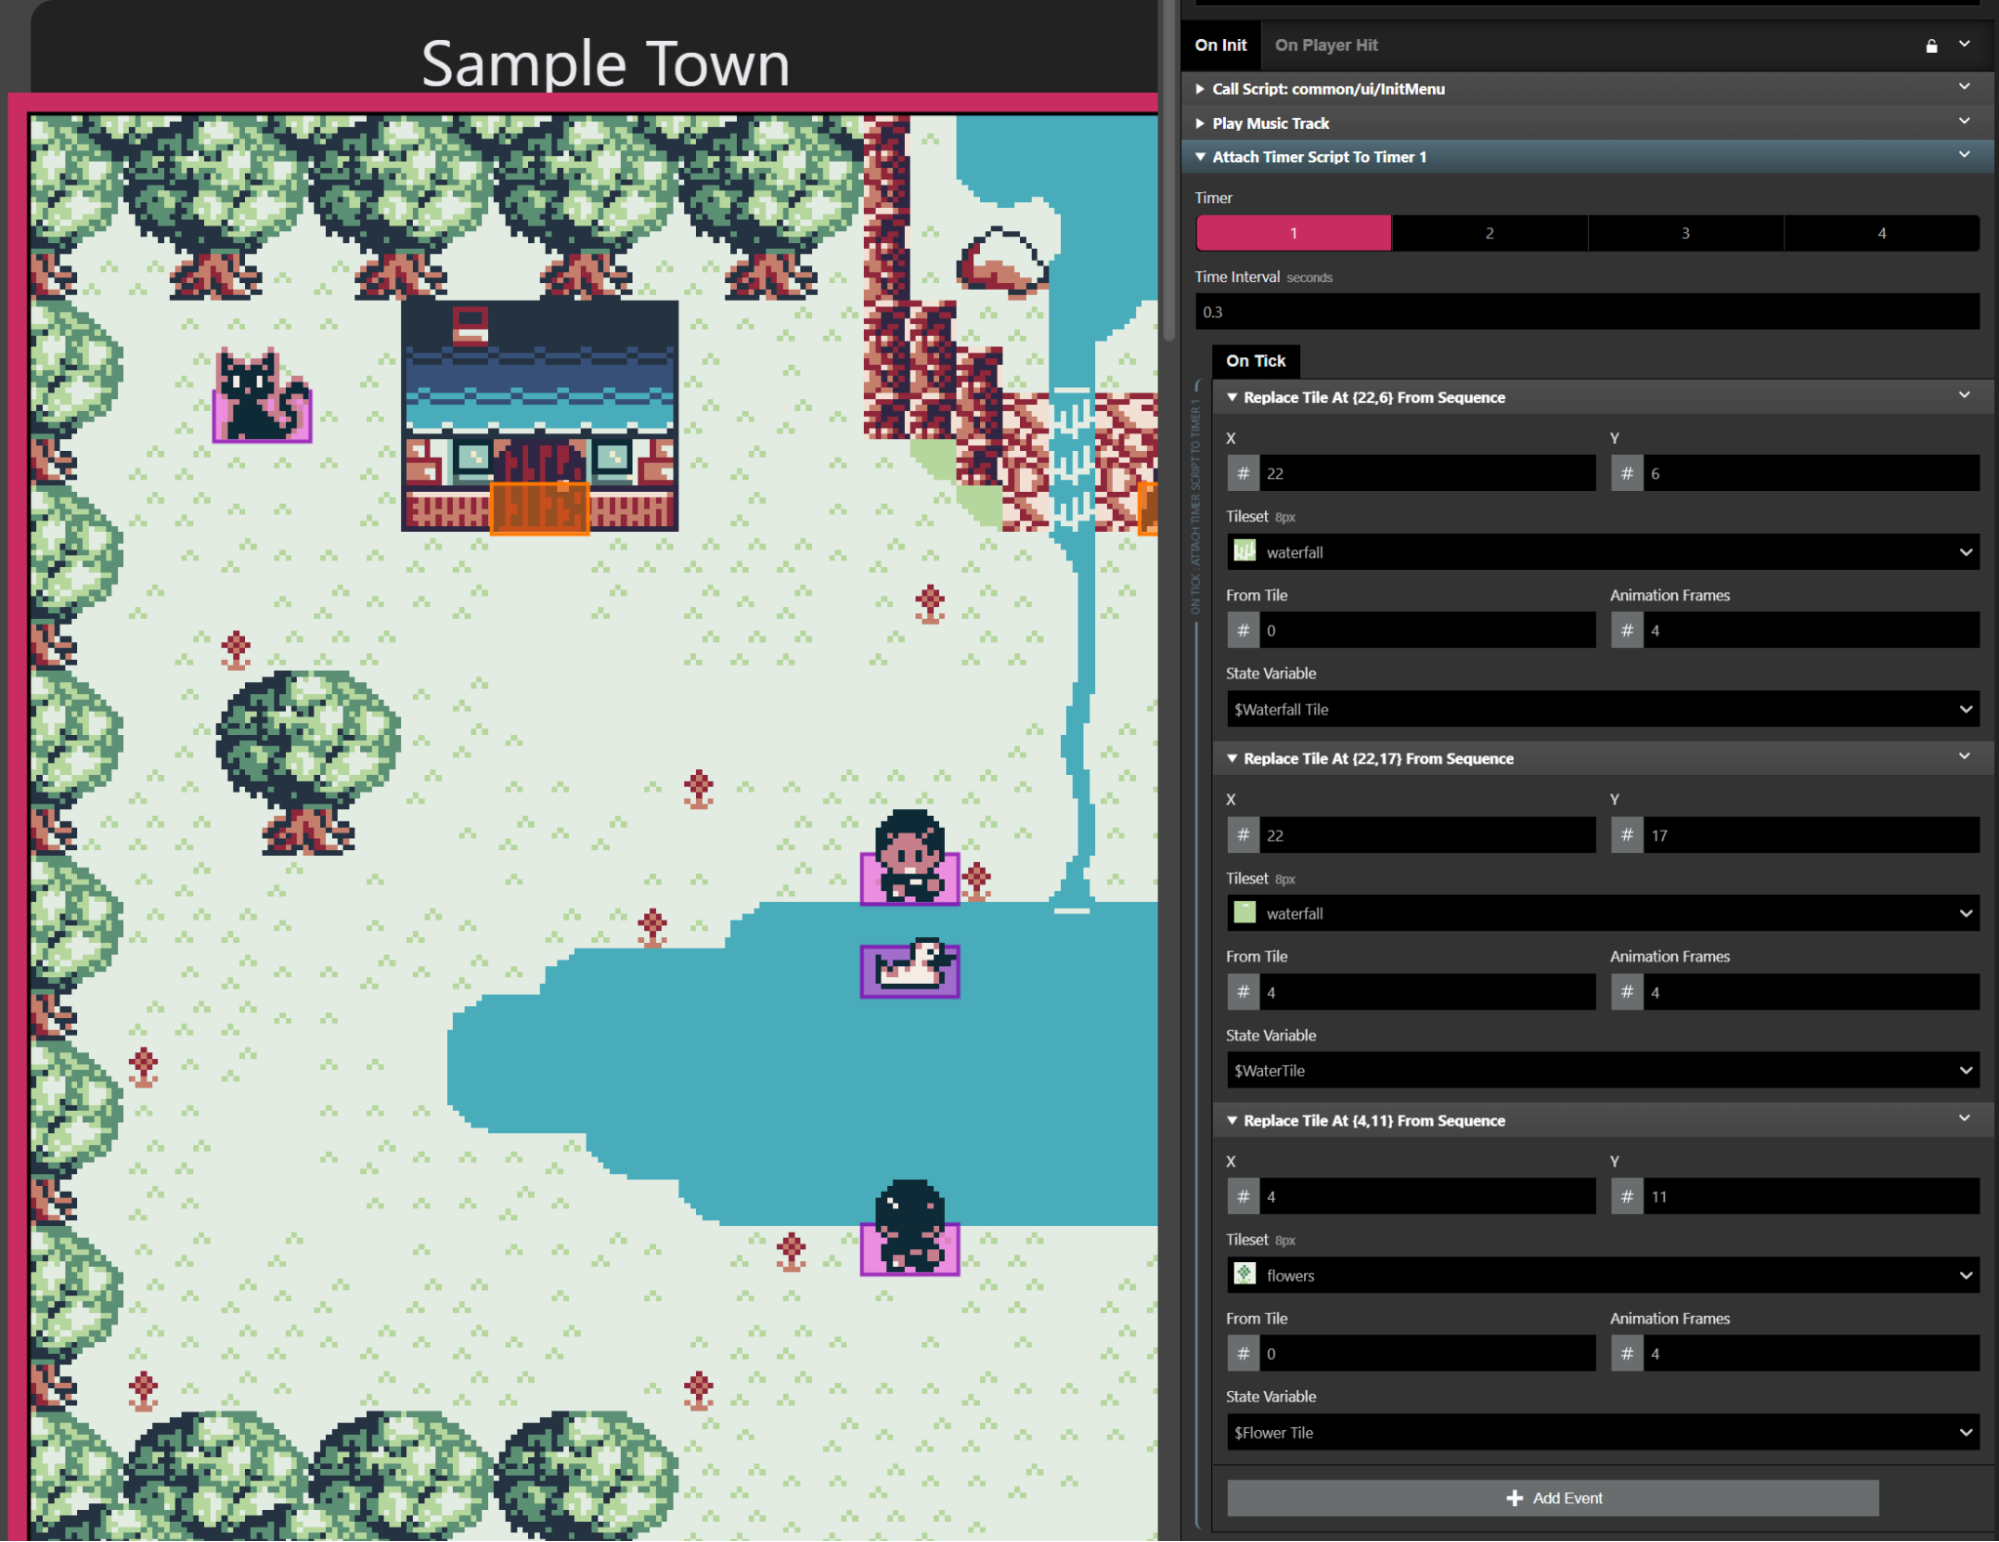Click the Add Event button
This screenshot has width=1999, height=1542.
click(x=1553, y=1499)
